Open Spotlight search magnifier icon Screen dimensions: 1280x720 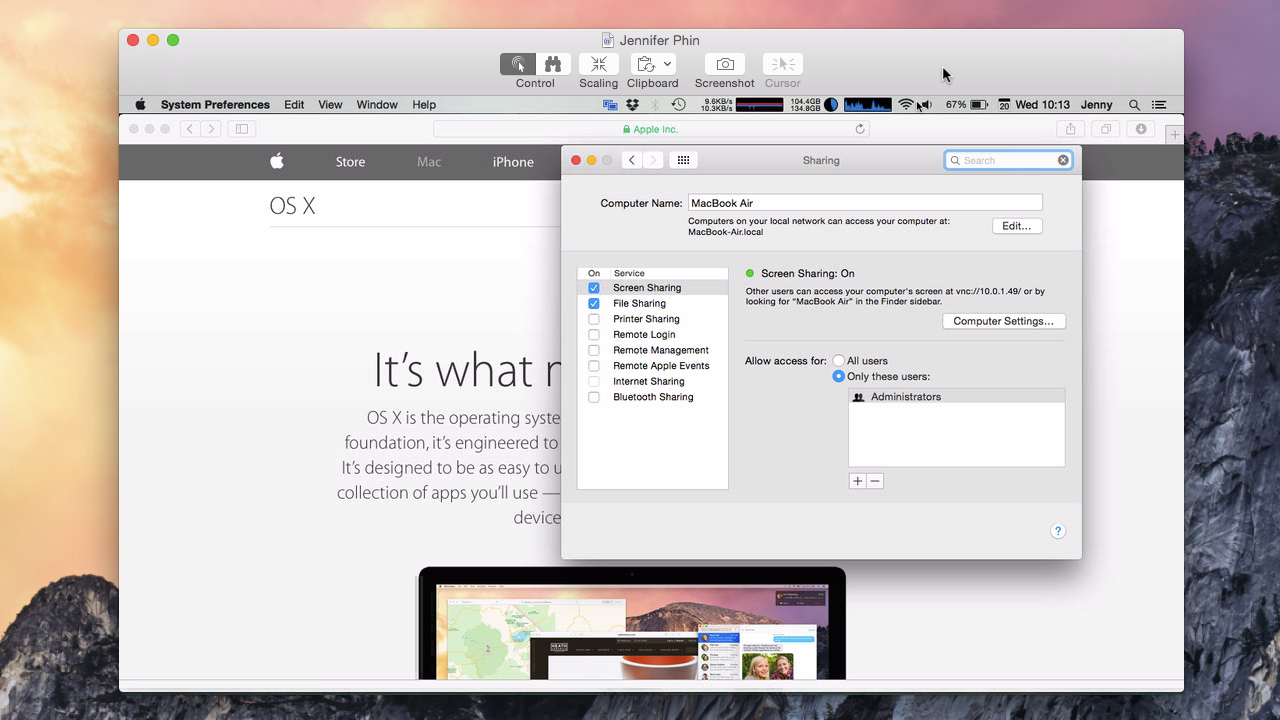pyautogui.click(x=1134, y=105)
